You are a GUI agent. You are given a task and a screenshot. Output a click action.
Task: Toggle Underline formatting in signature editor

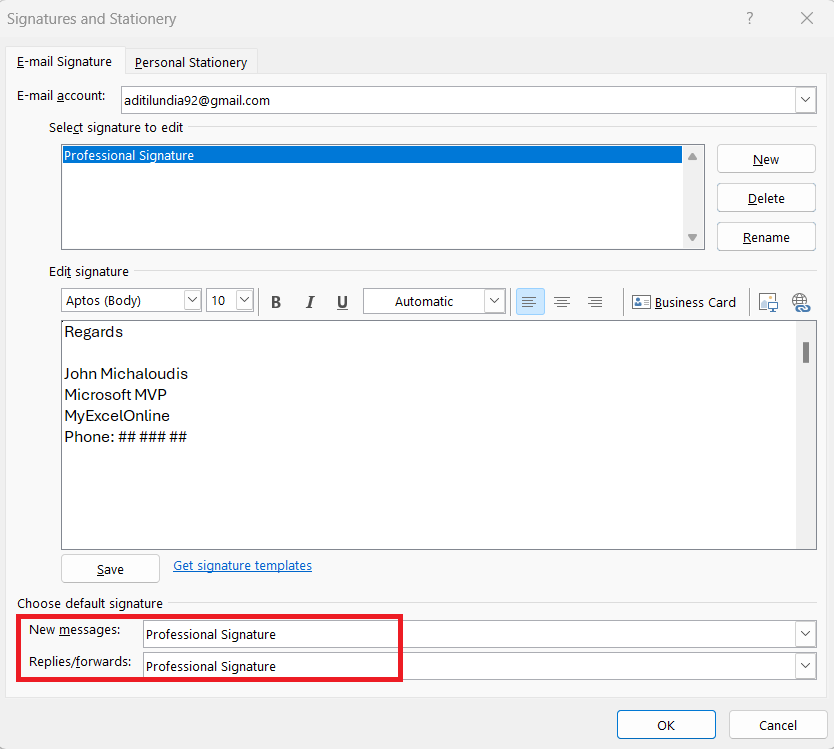click(x=343, y=302)
